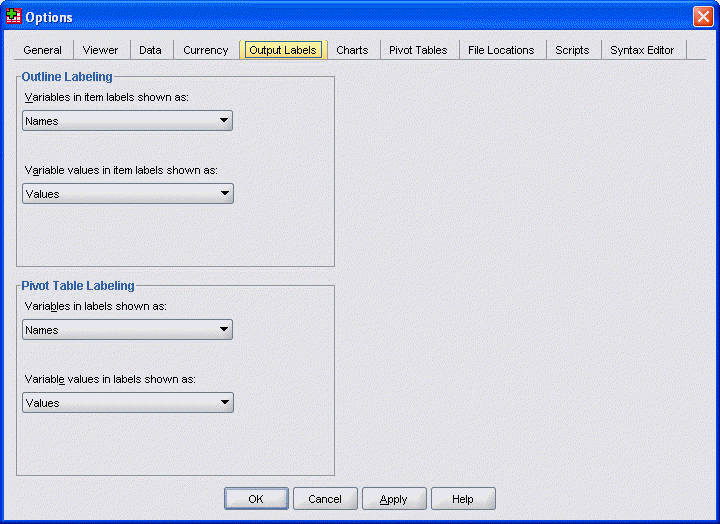The width and height of the screenshot is (720, 524).
Task: Click the Pivot Table Labeling group heading
Action: (78, 286)
